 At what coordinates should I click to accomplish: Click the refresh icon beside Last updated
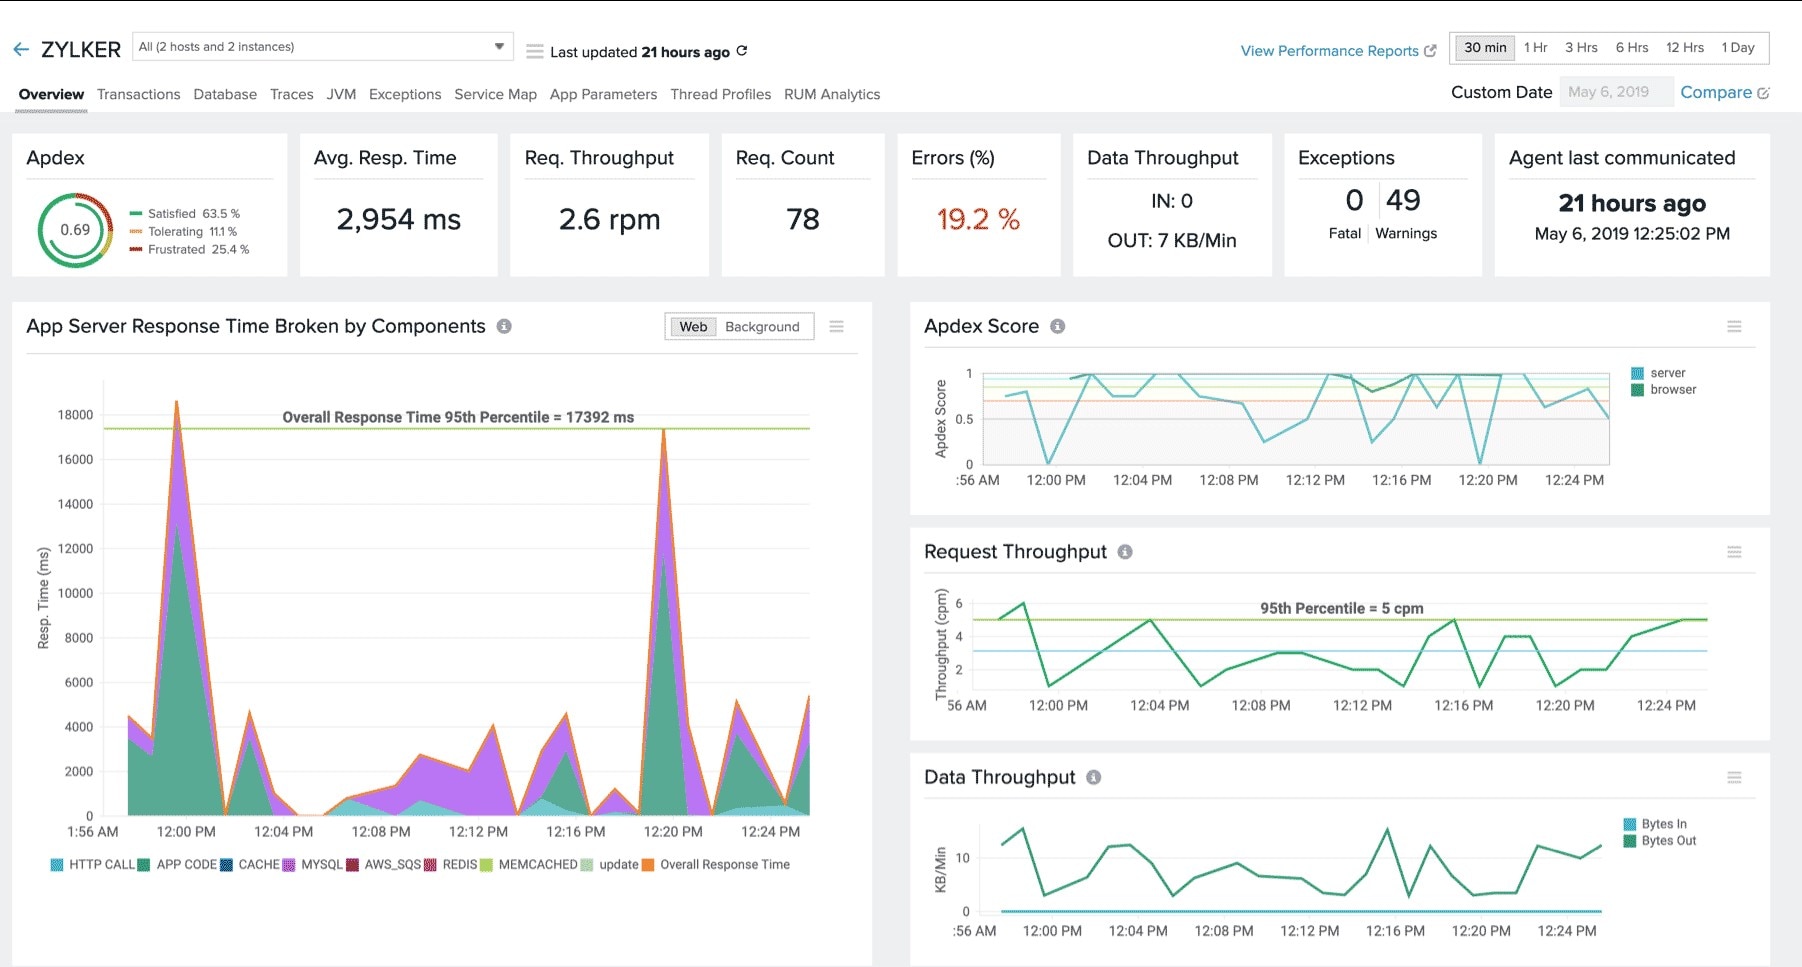coord(742,51)
